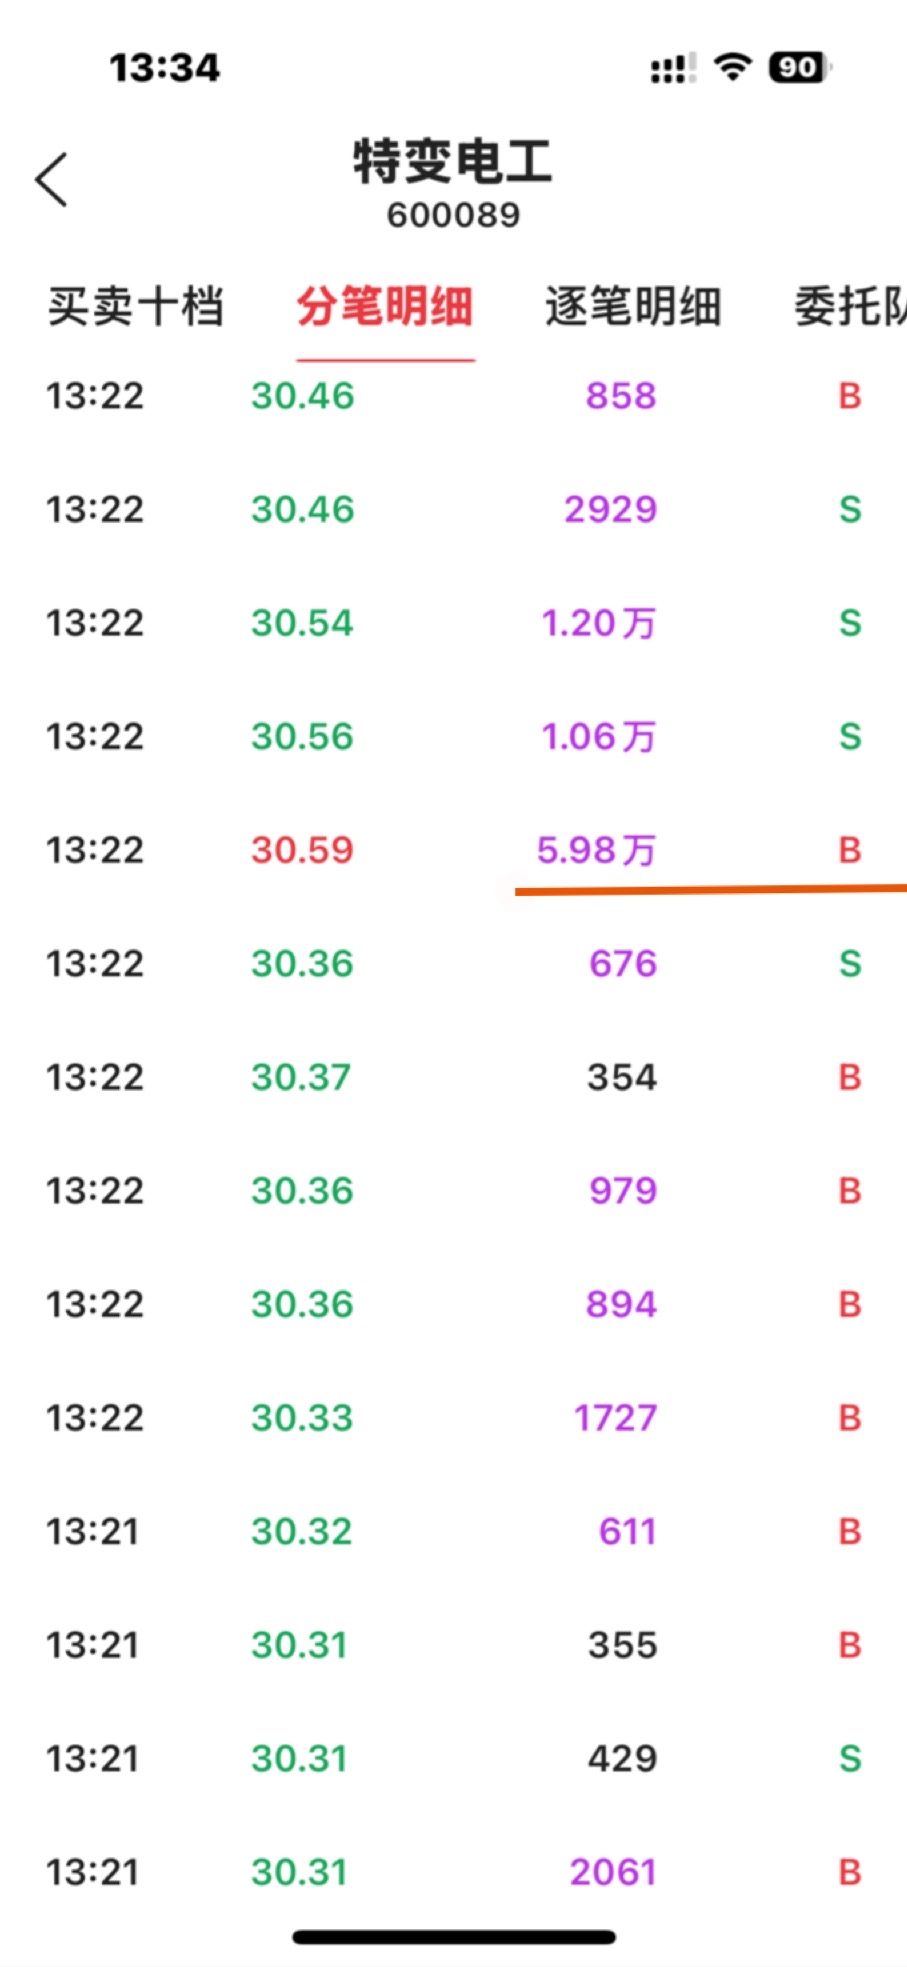Screen dimensions: 907x1967
Task: Tap the 5.98万 volume entry
Action: [x=596, y=850]
